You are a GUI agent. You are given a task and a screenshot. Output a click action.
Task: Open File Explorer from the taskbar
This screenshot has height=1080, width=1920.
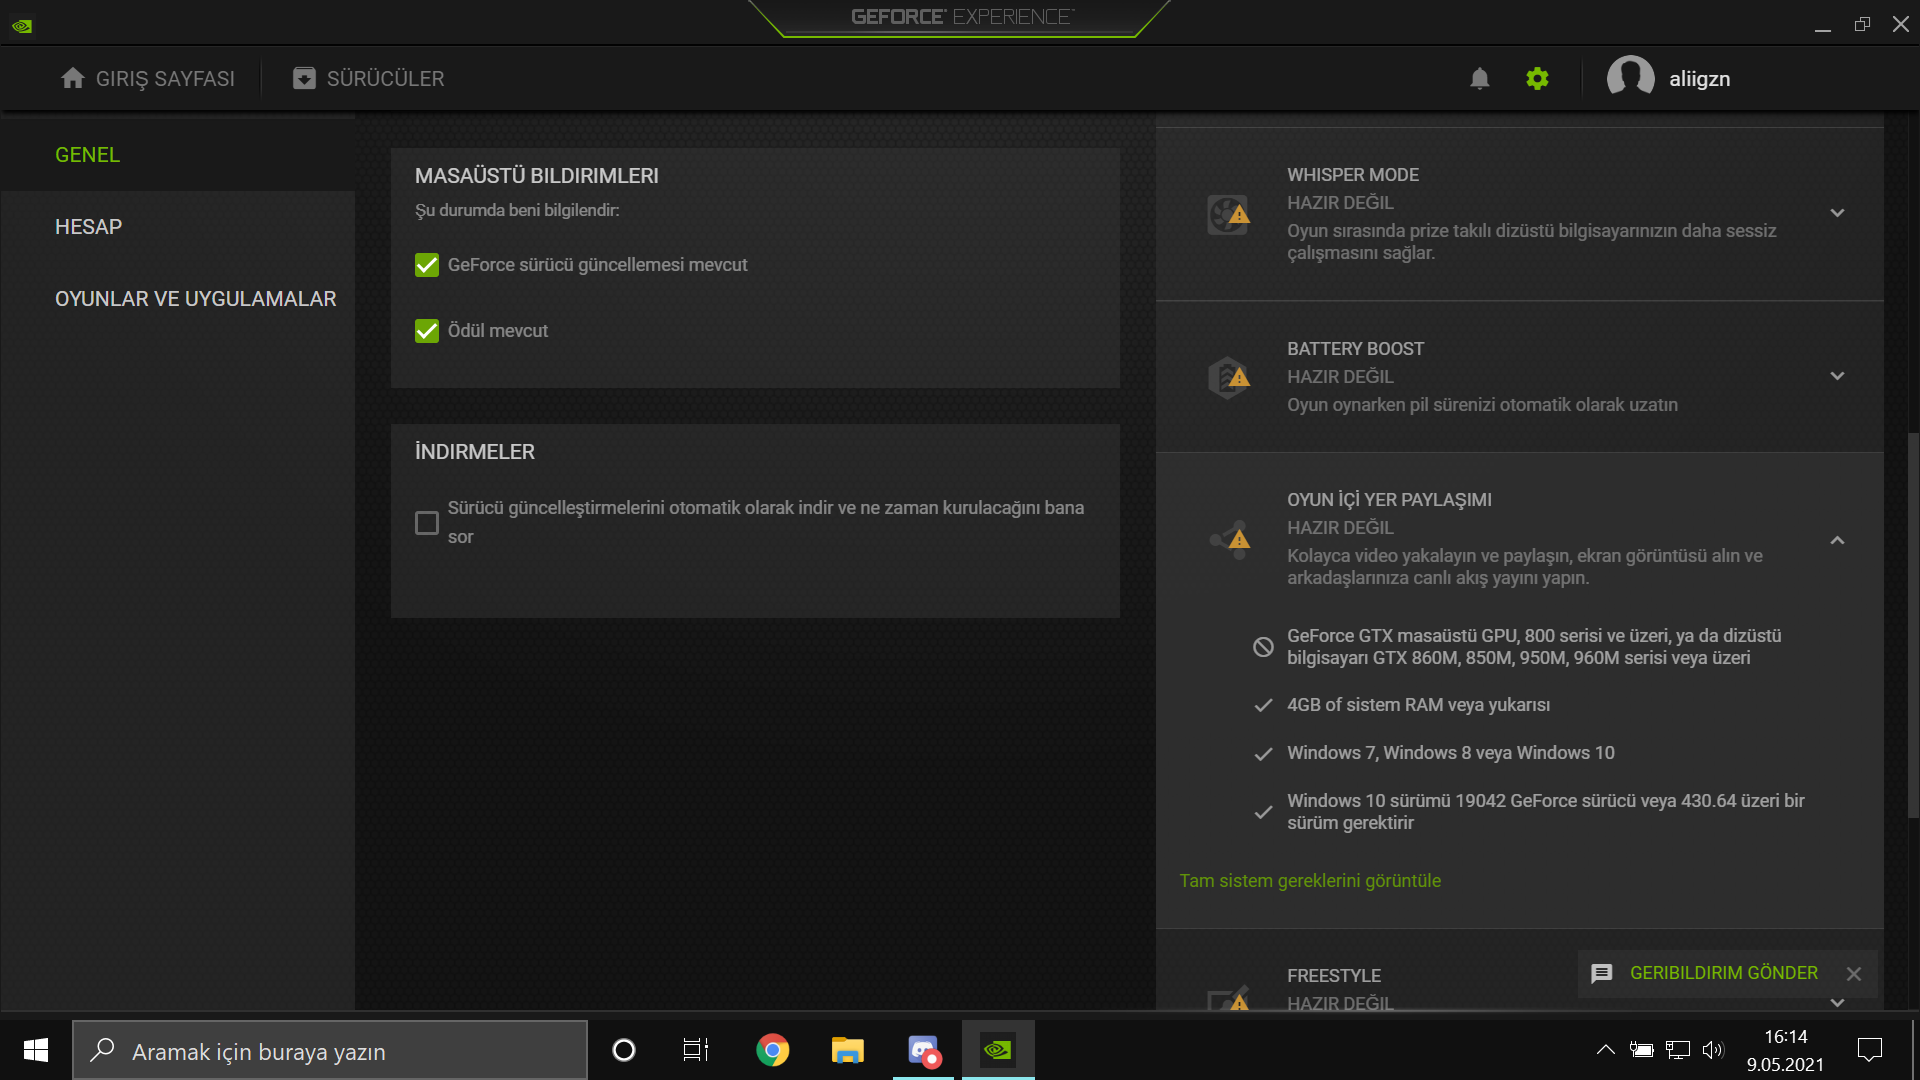847,1050
